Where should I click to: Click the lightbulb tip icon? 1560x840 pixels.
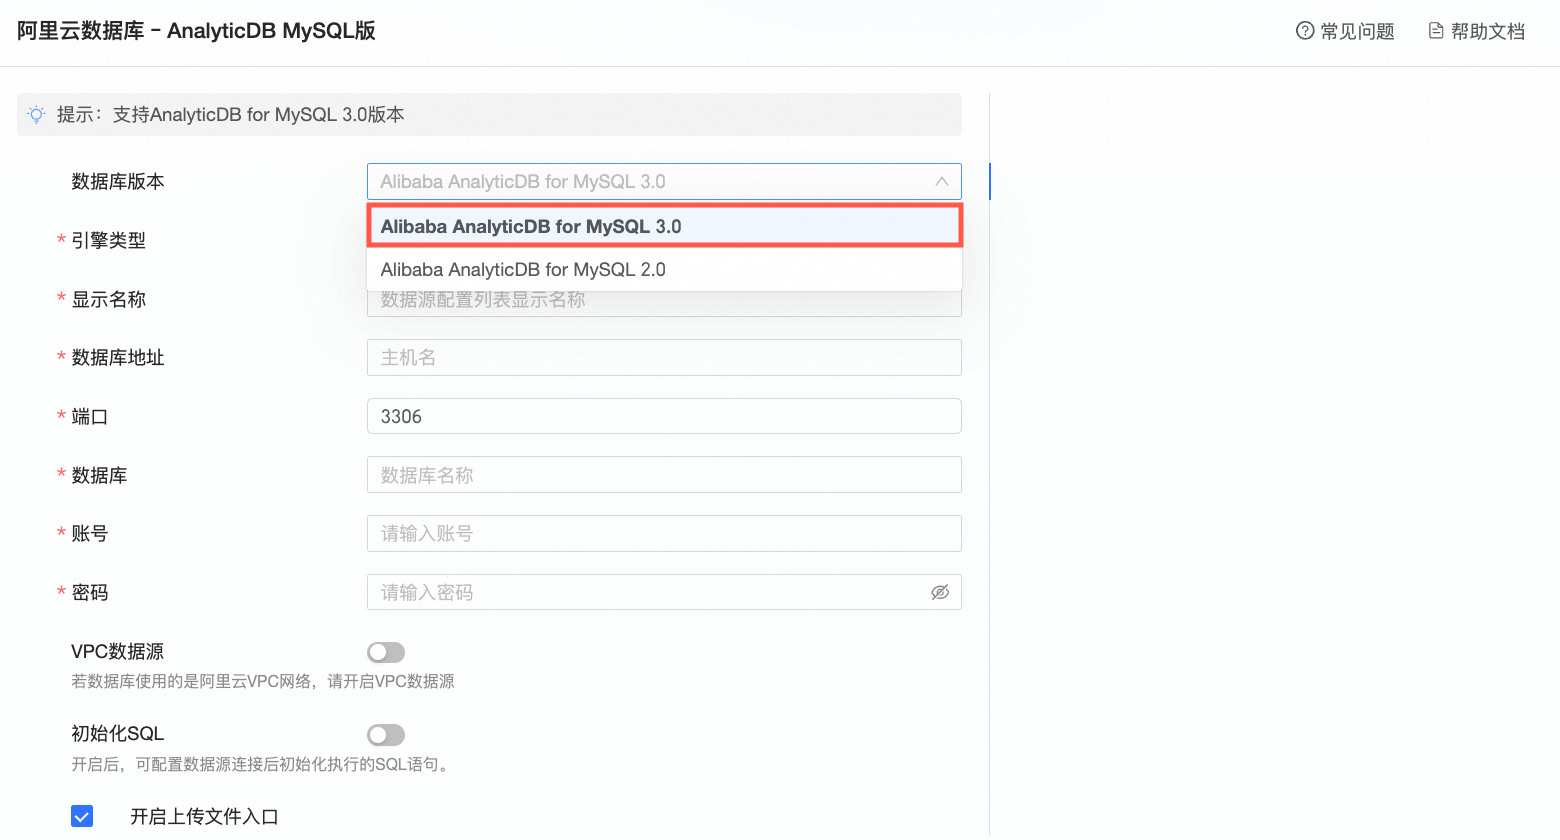click(x=36, y=115)
